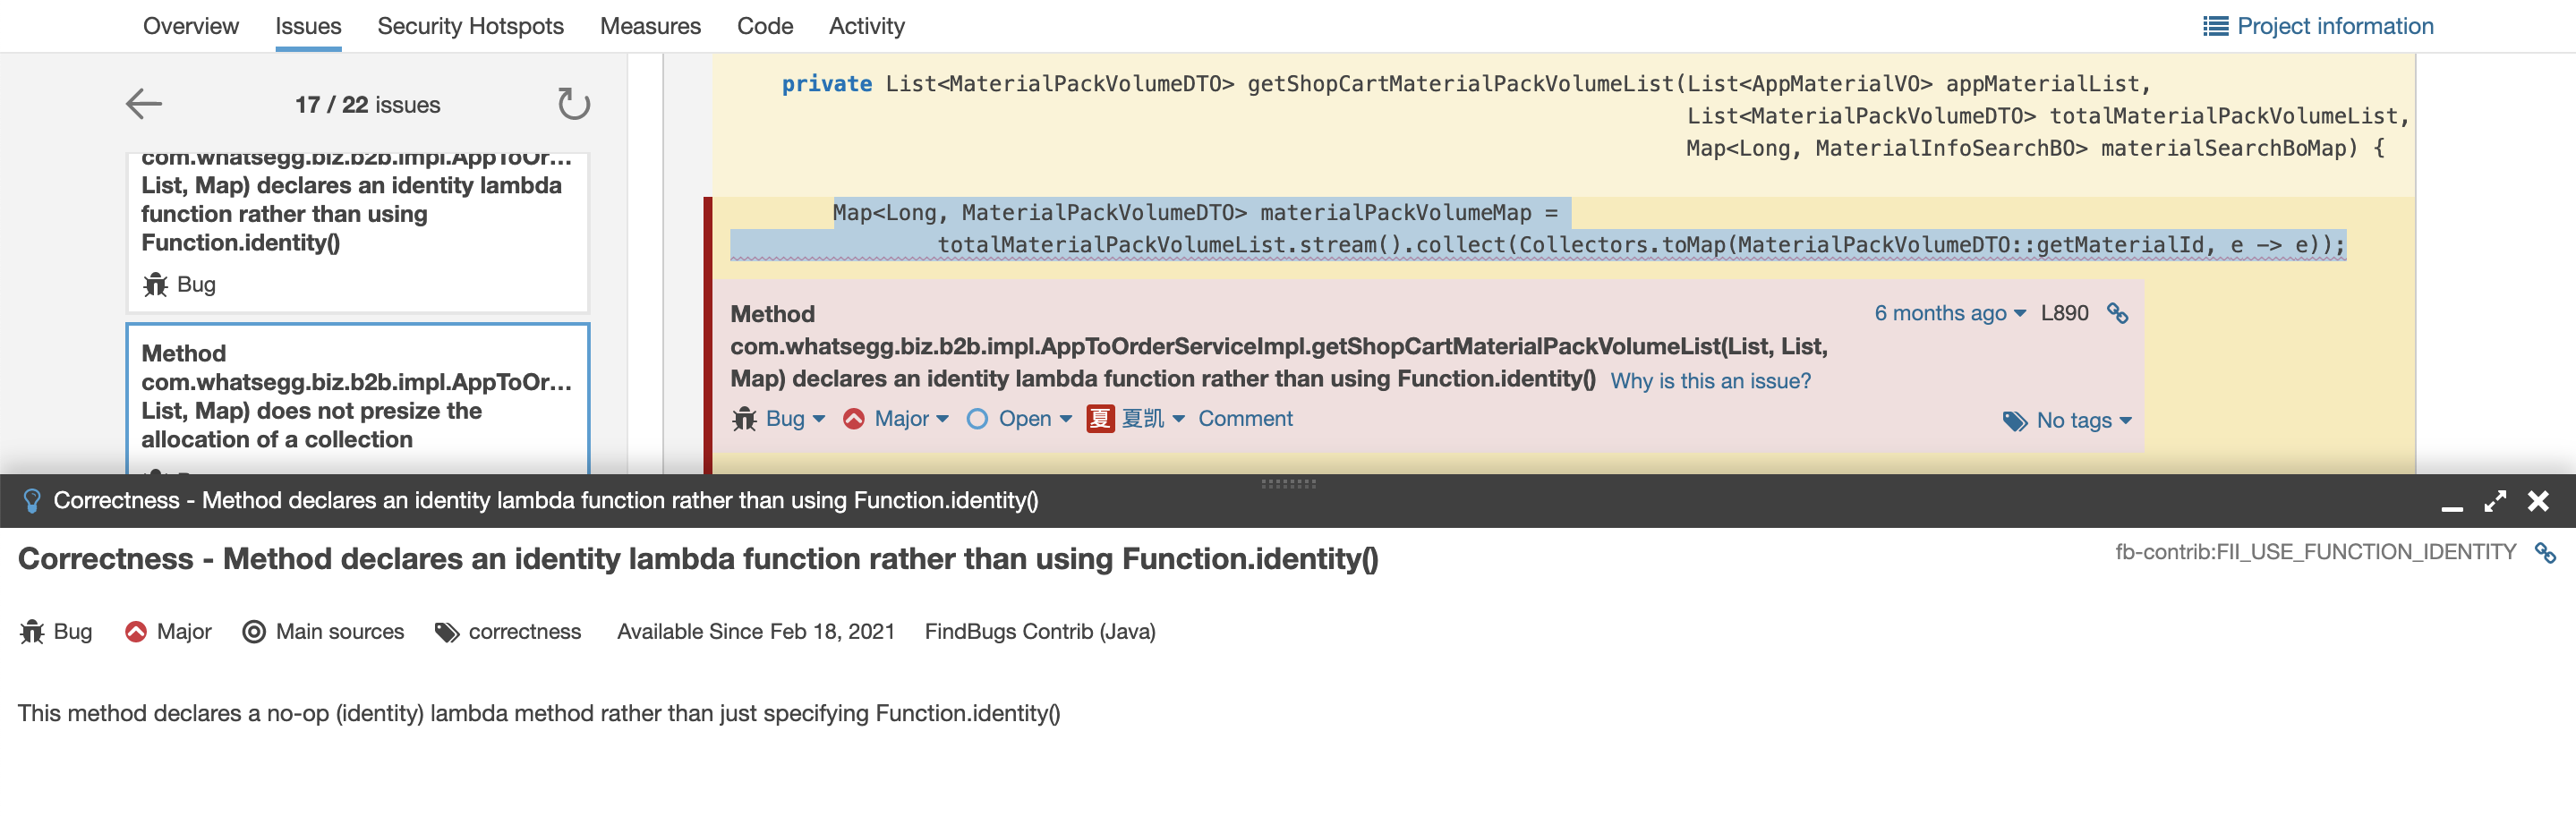
Task: Click the Project information list icon
Action: click(x=2215, y=26)
